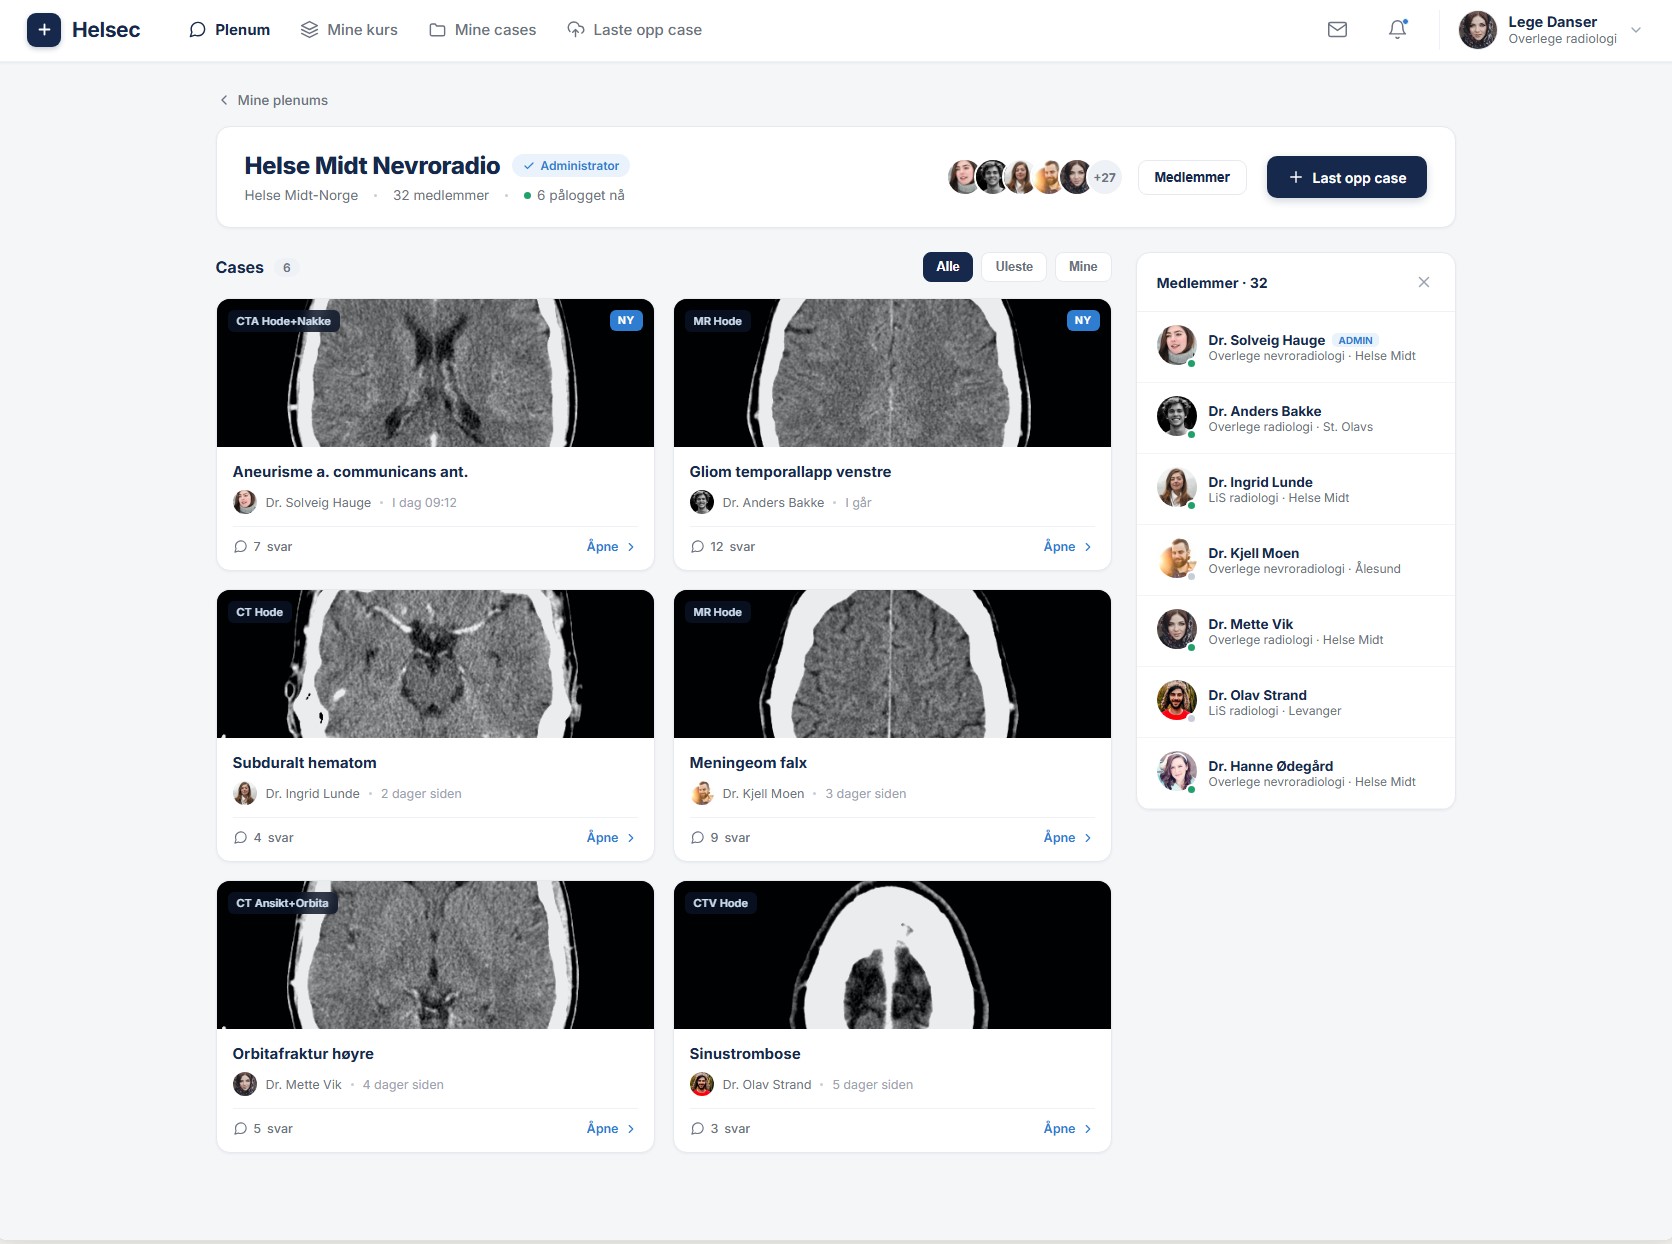Click the 6 pålogget nå status
1672x1244 pixels.
click(574, 195)
